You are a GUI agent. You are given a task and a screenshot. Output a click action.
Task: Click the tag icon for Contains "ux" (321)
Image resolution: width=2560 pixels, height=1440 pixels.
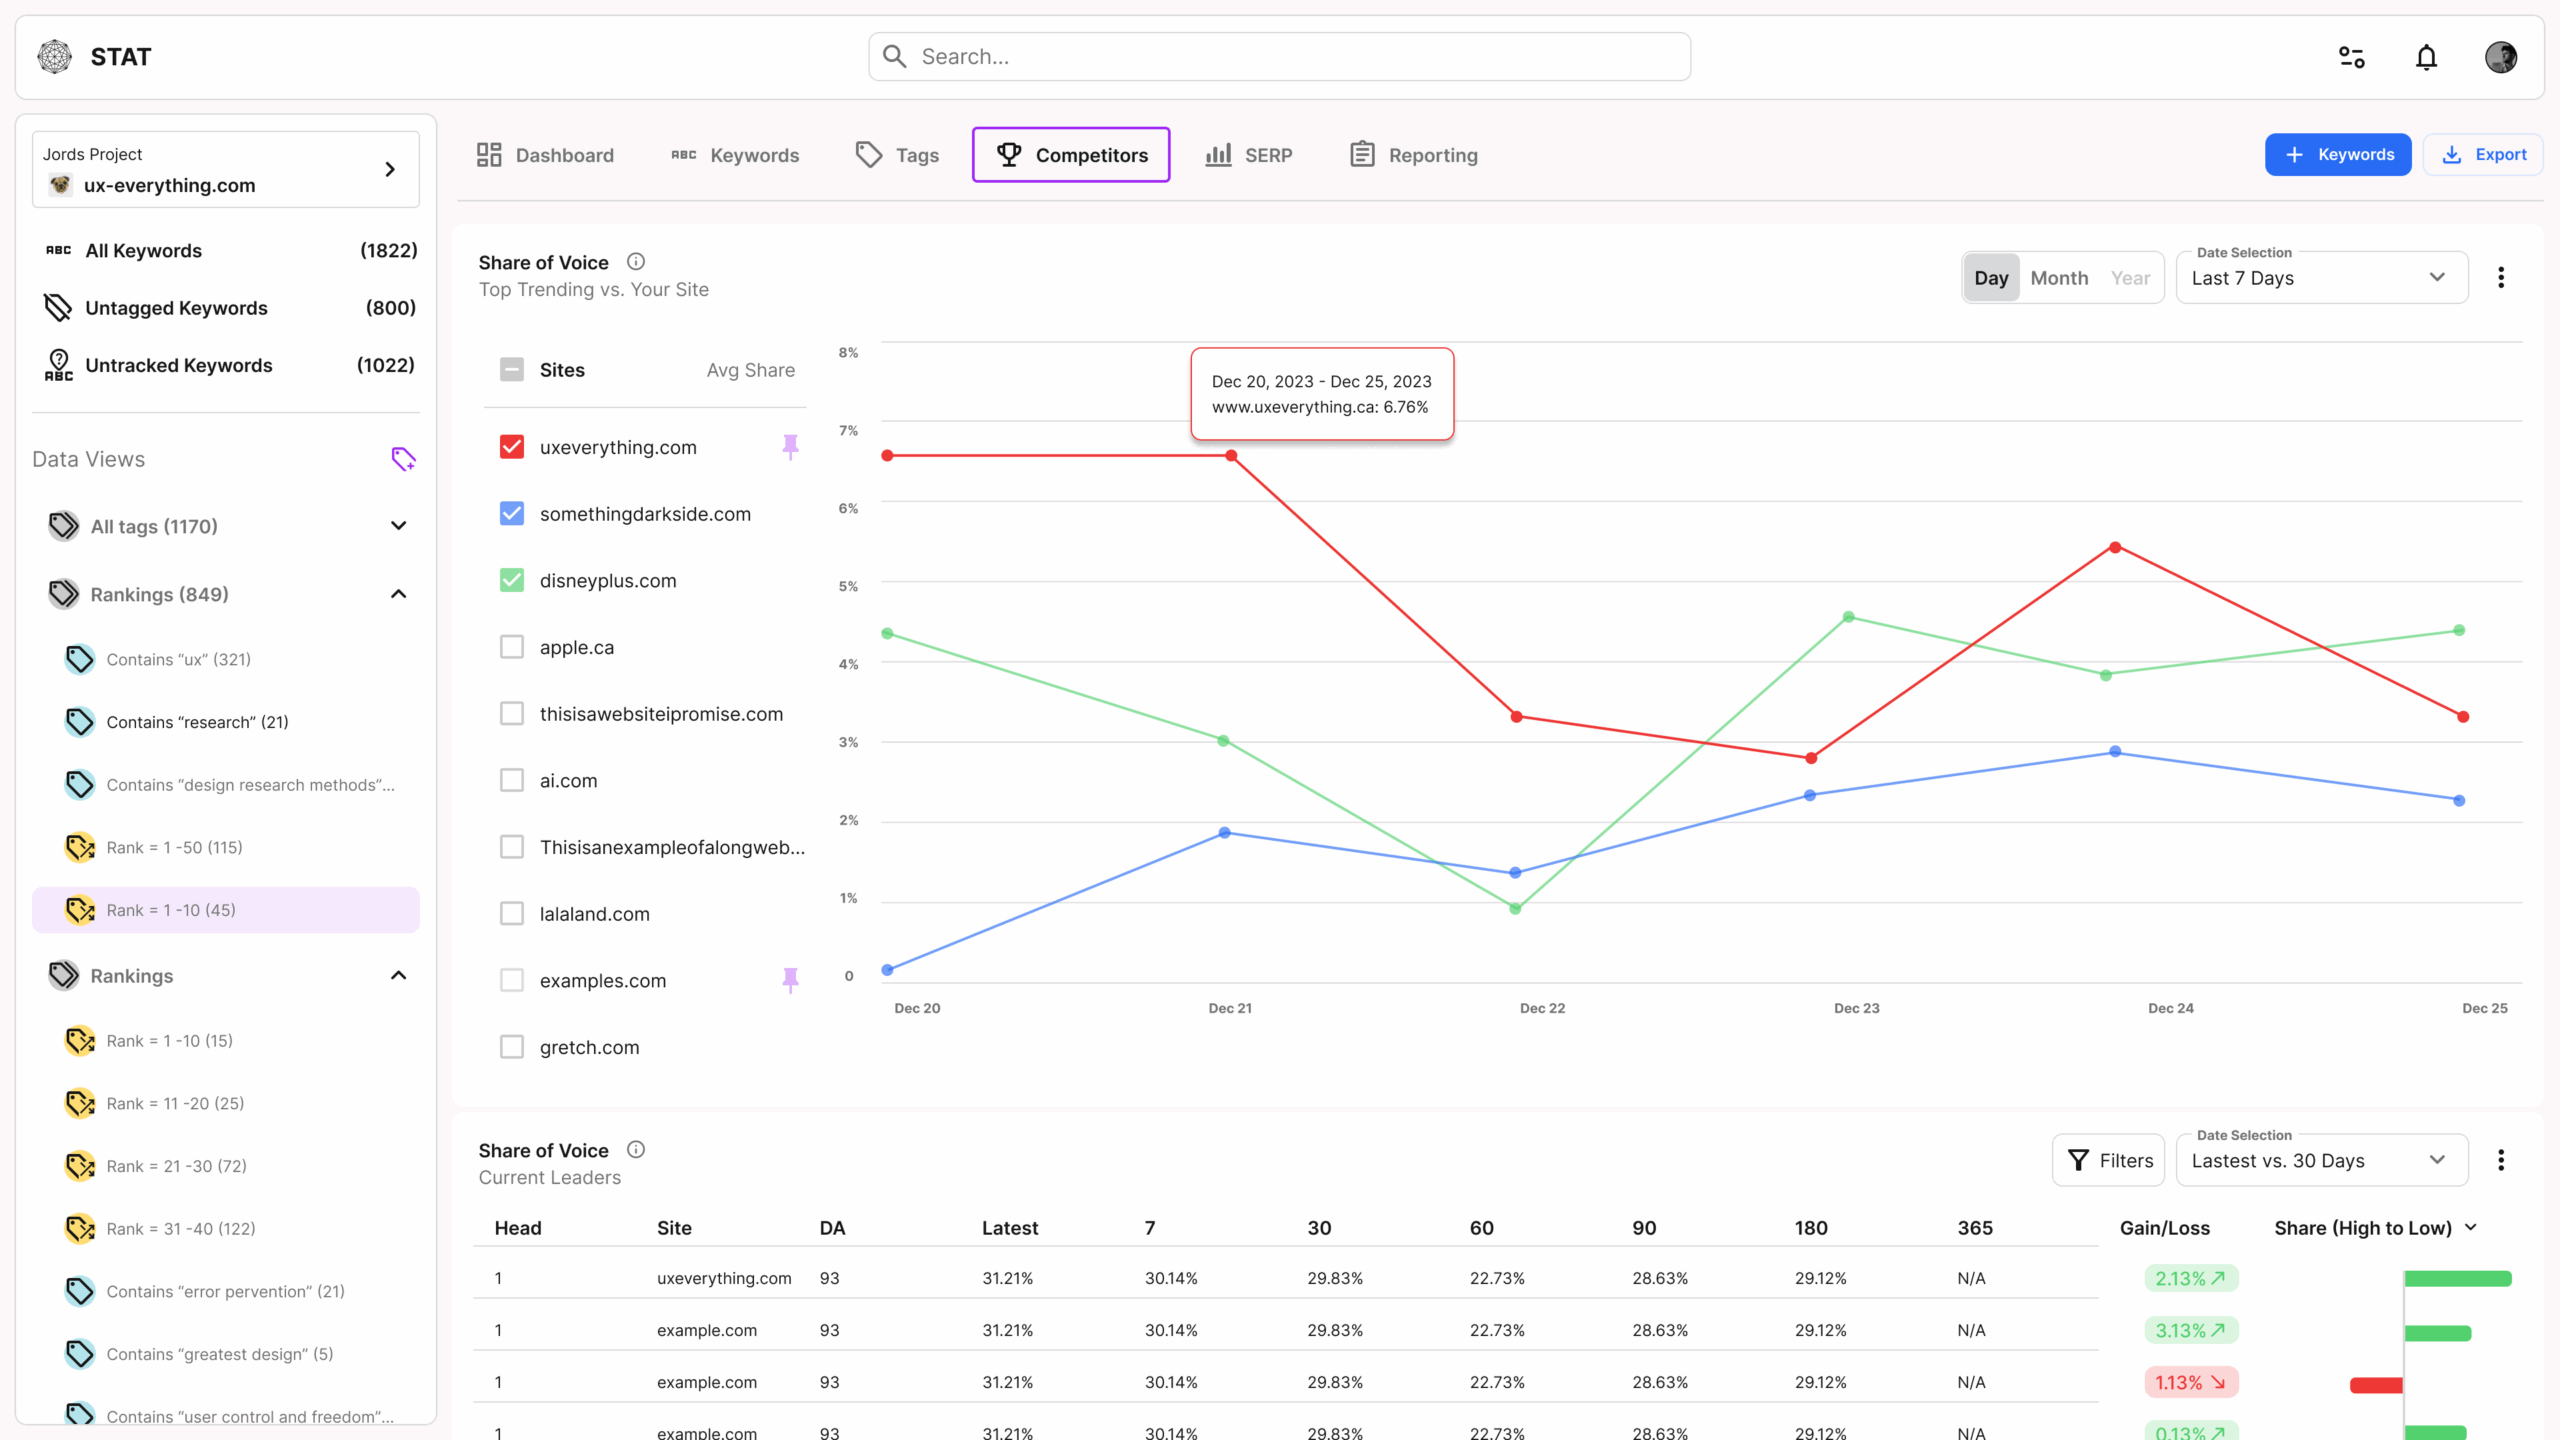(80, 659)
